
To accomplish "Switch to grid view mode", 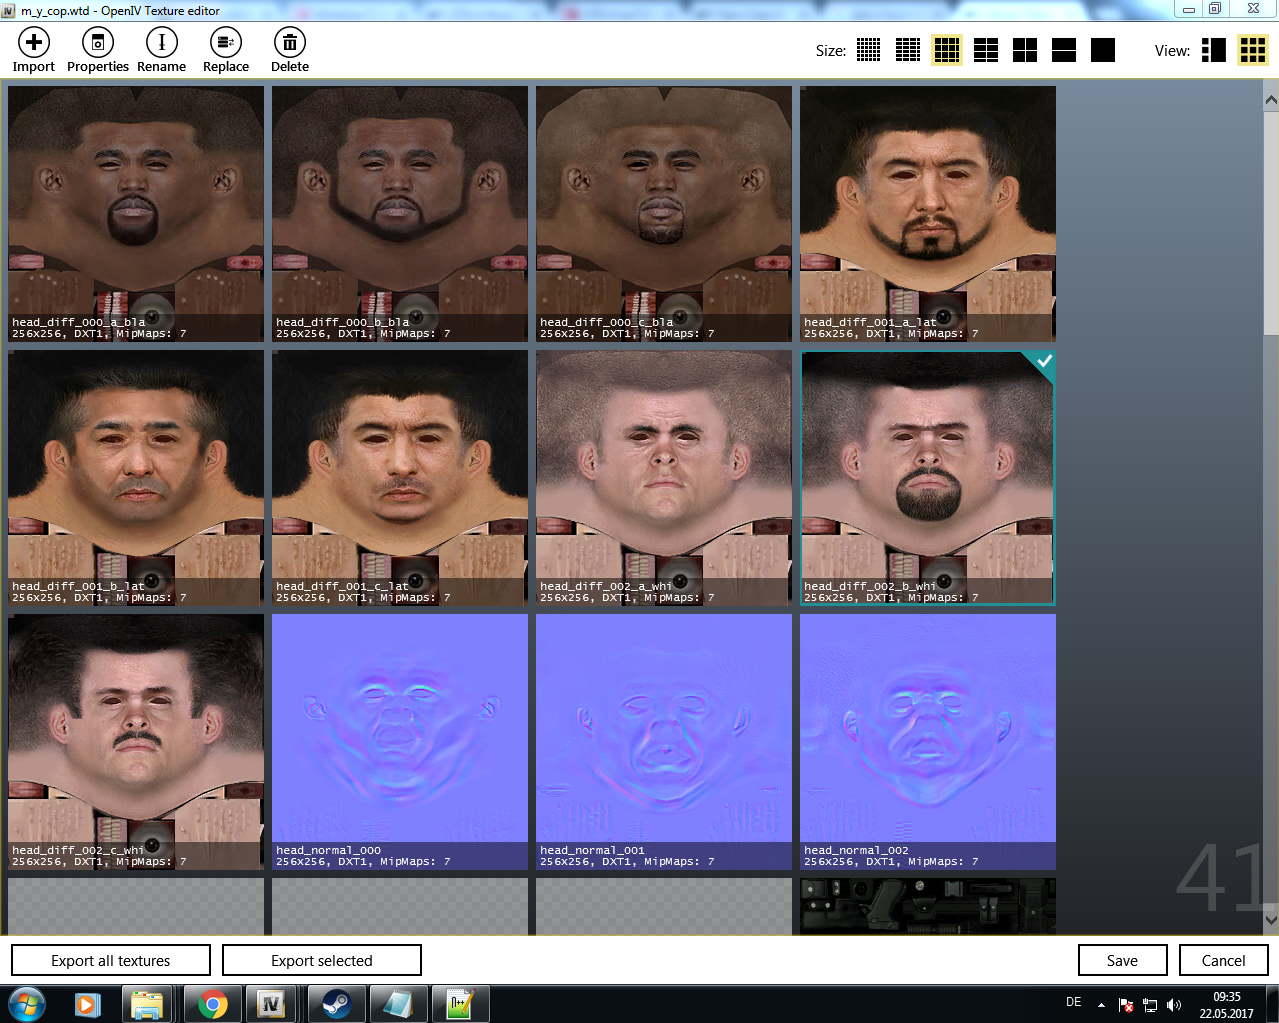I will point(1252,50).
